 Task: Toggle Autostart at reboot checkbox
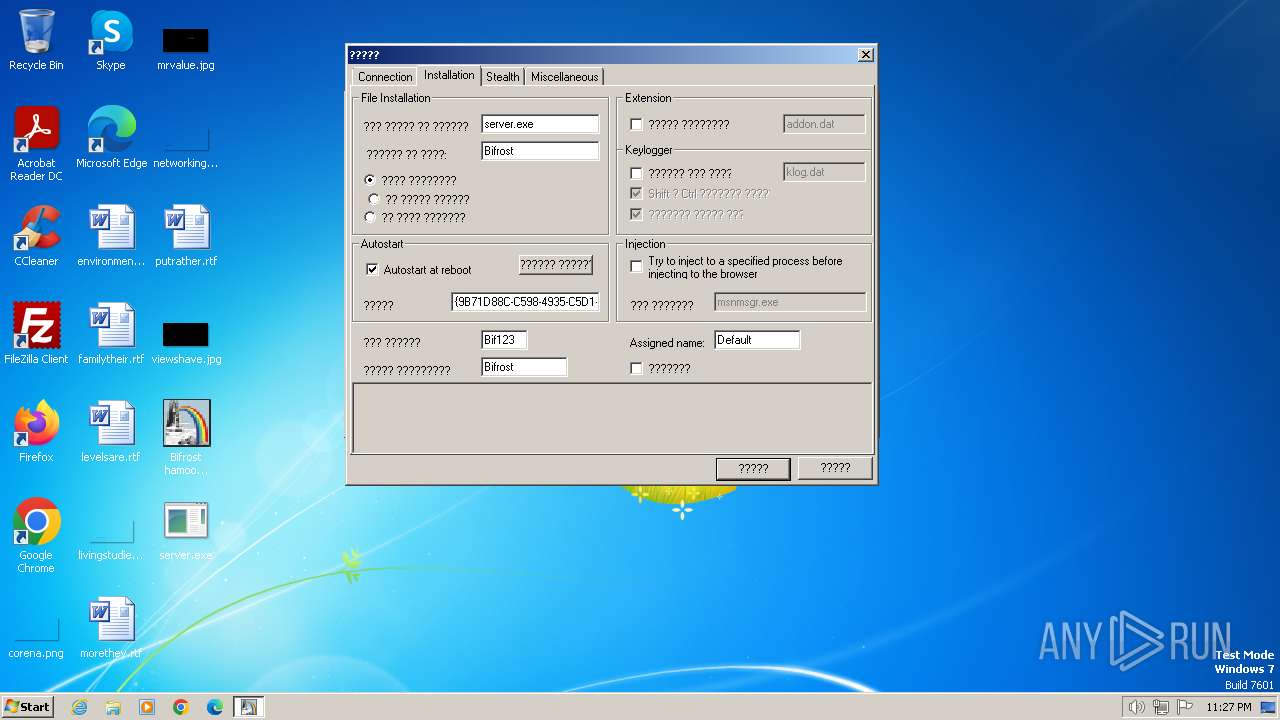pyautogui.click(x=372, y=270)
